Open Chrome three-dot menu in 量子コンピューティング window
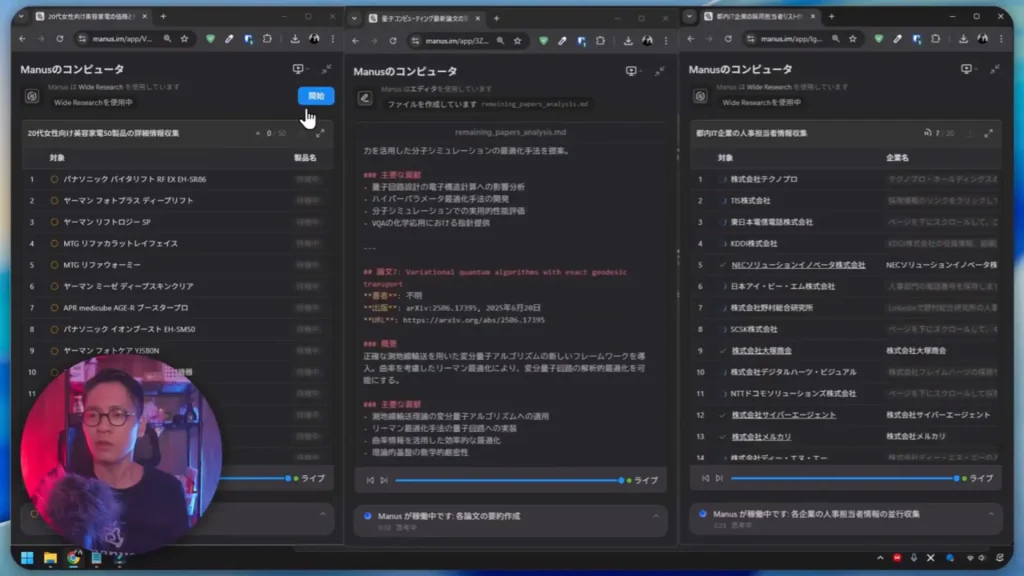 click(666, 41)
